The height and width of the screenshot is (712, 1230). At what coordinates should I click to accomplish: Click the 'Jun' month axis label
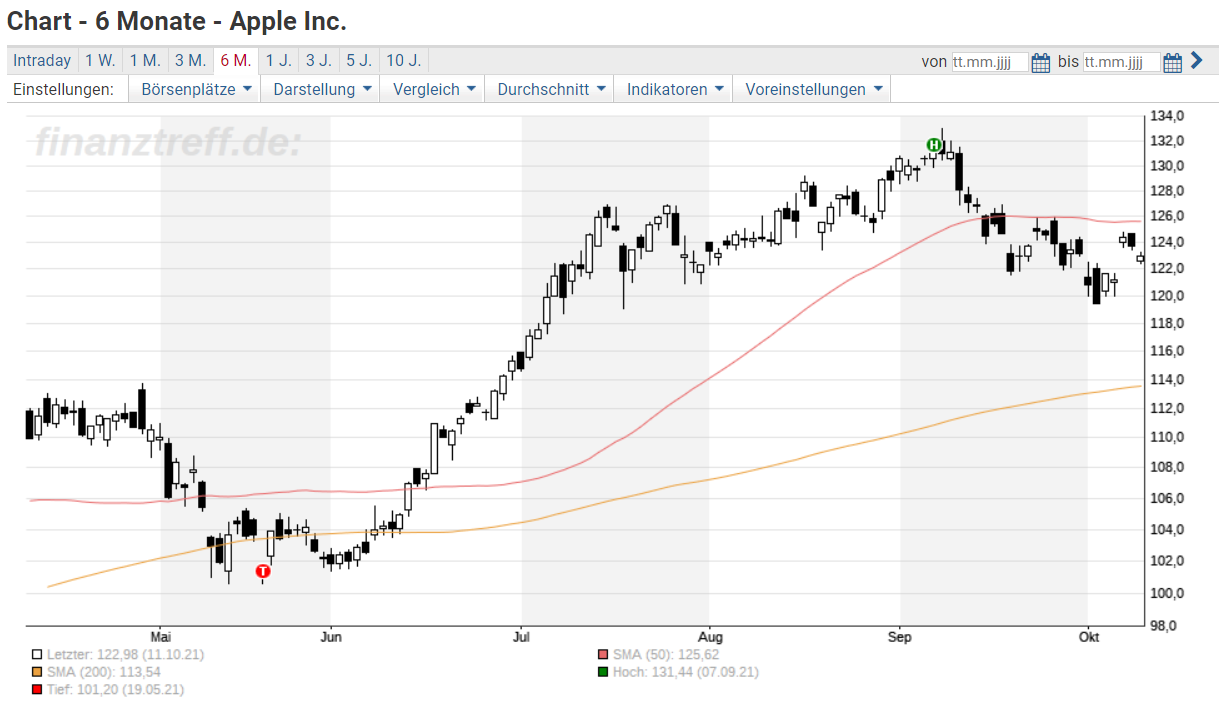[331, 636]
